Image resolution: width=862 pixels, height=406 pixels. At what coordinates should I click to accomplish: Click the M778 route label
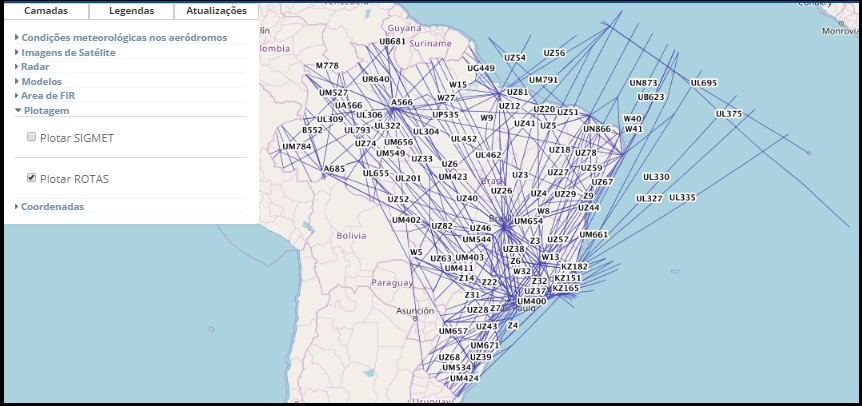327,65
